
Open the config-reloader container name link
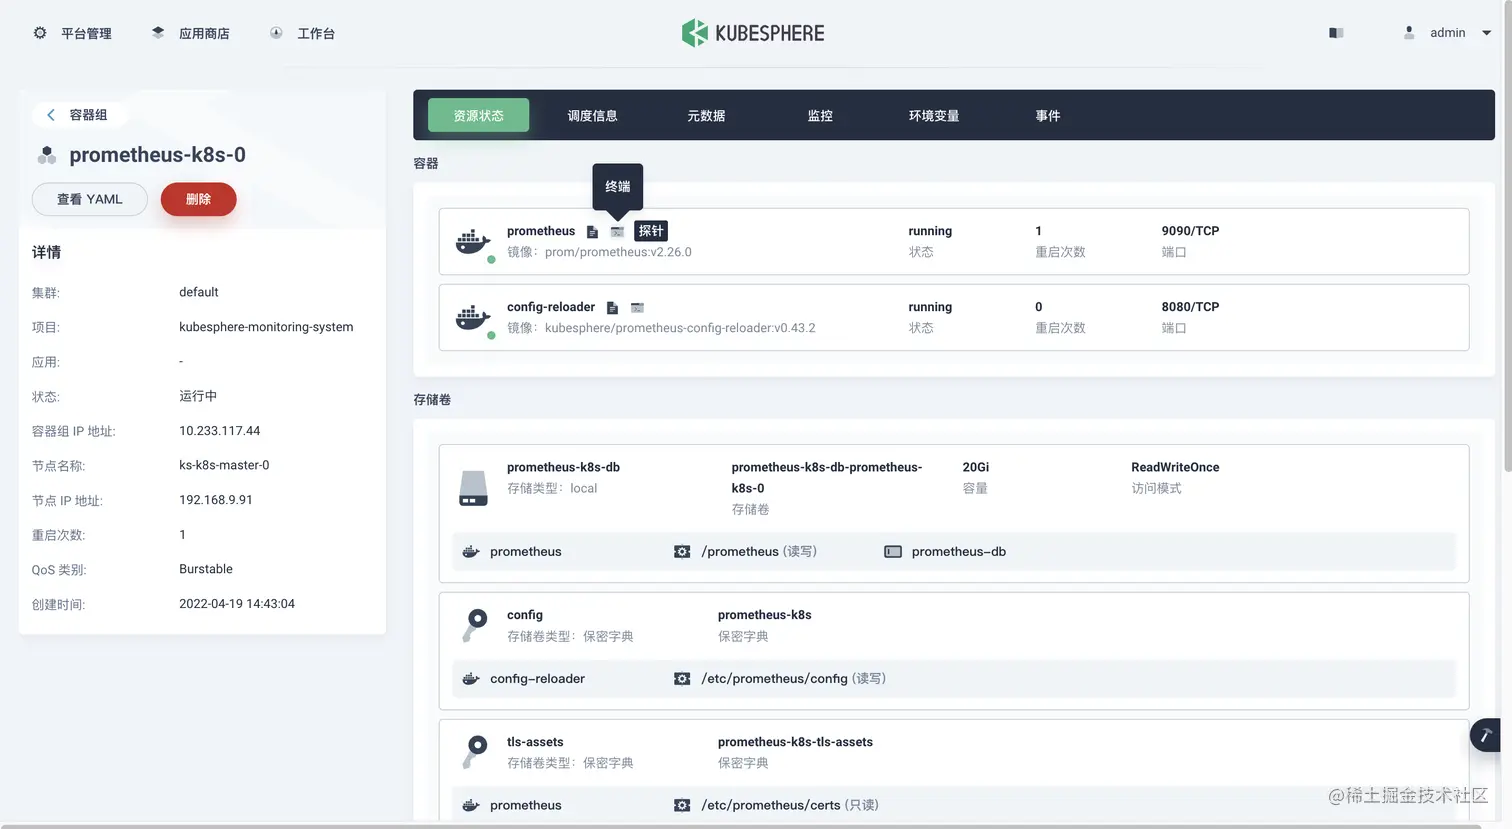pos(551,307)
